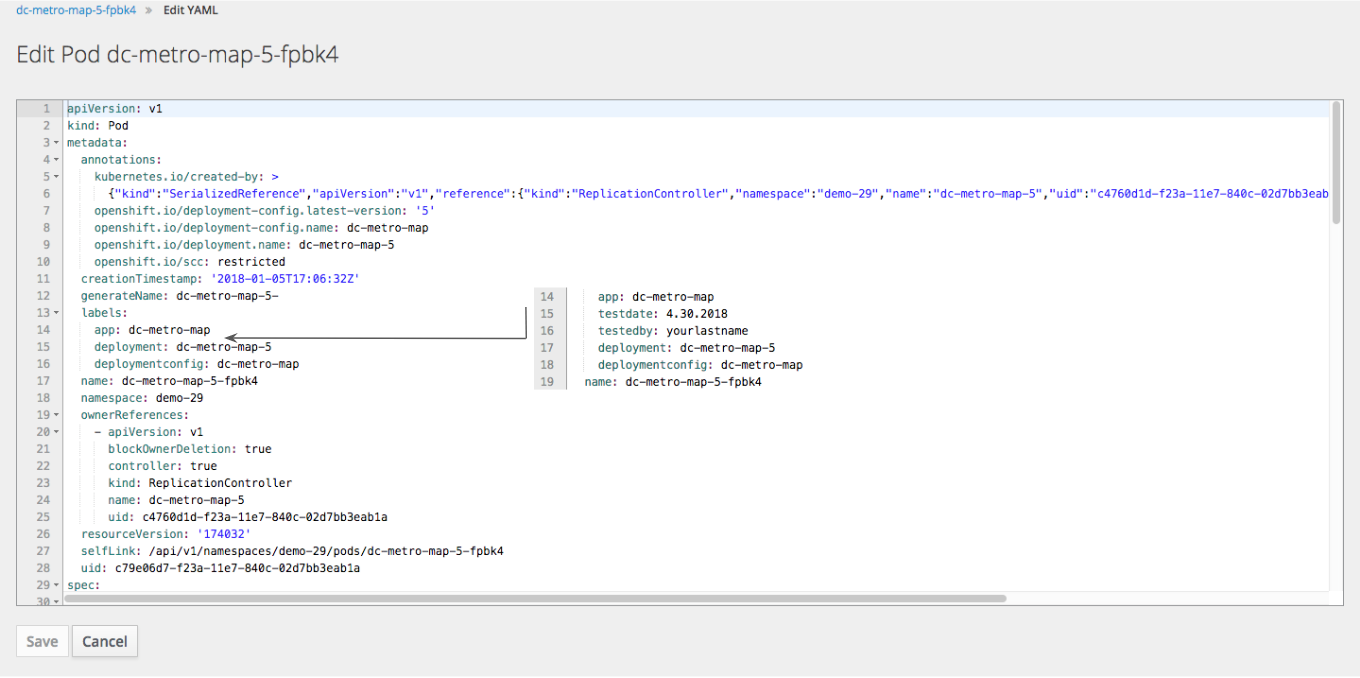Collapse the spec fold on line 29
The width and height of the screenshot is (1360, 678).
coord(56,585)
